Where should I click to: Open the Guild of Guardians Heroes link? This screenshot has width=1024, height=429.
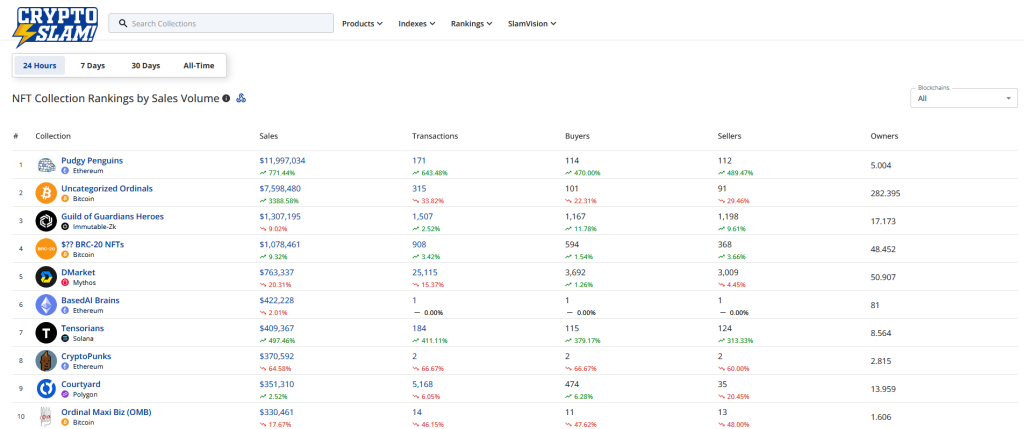[x=112, y=216]
